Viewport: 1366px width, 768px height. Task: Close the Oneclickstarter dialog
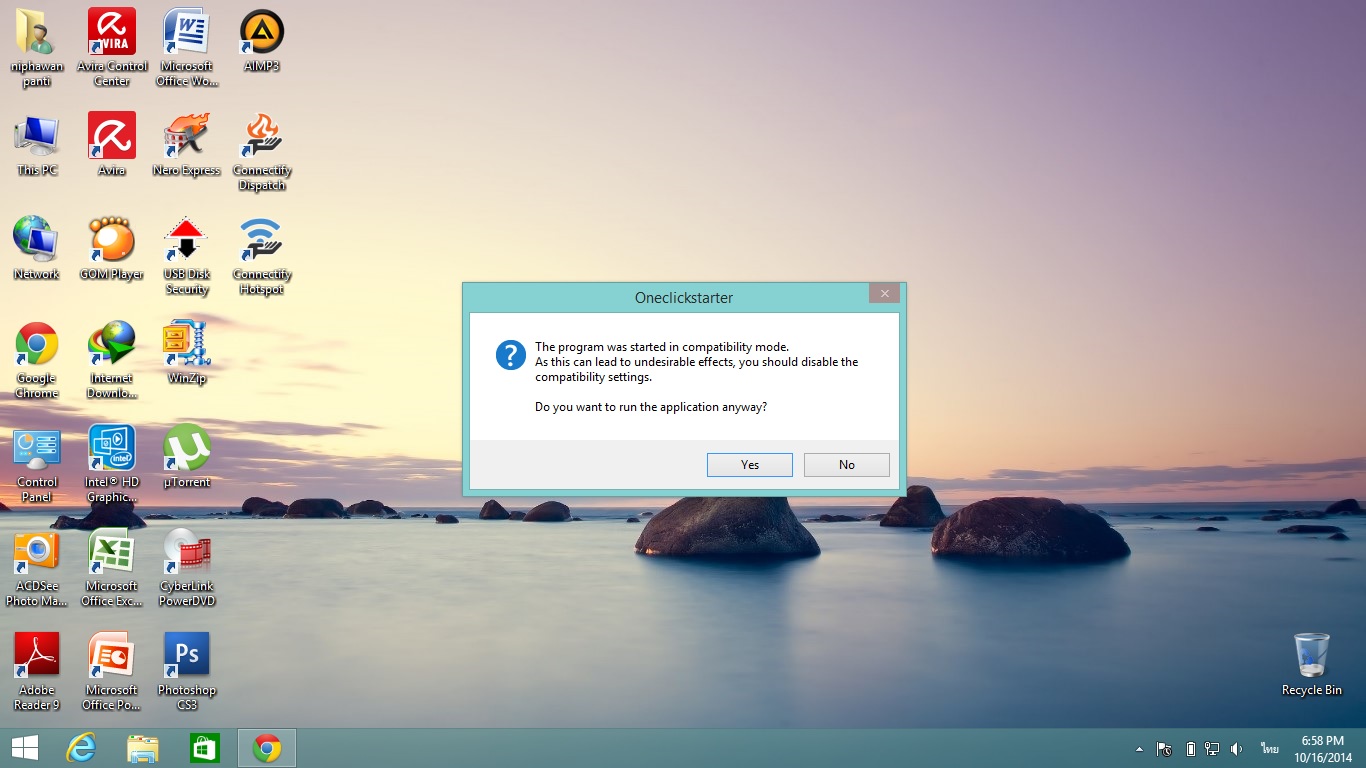(884, 293)
